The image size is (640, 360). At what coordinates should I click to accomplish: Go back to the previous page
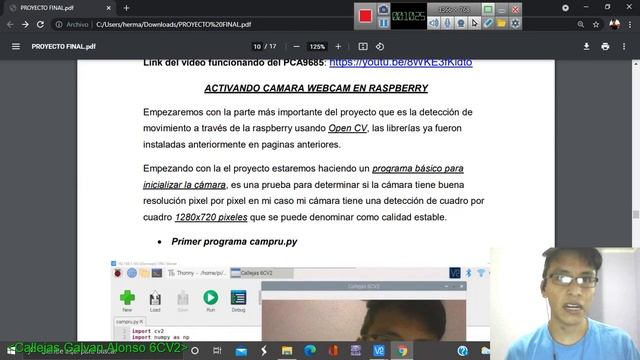(x=10, y=24)
